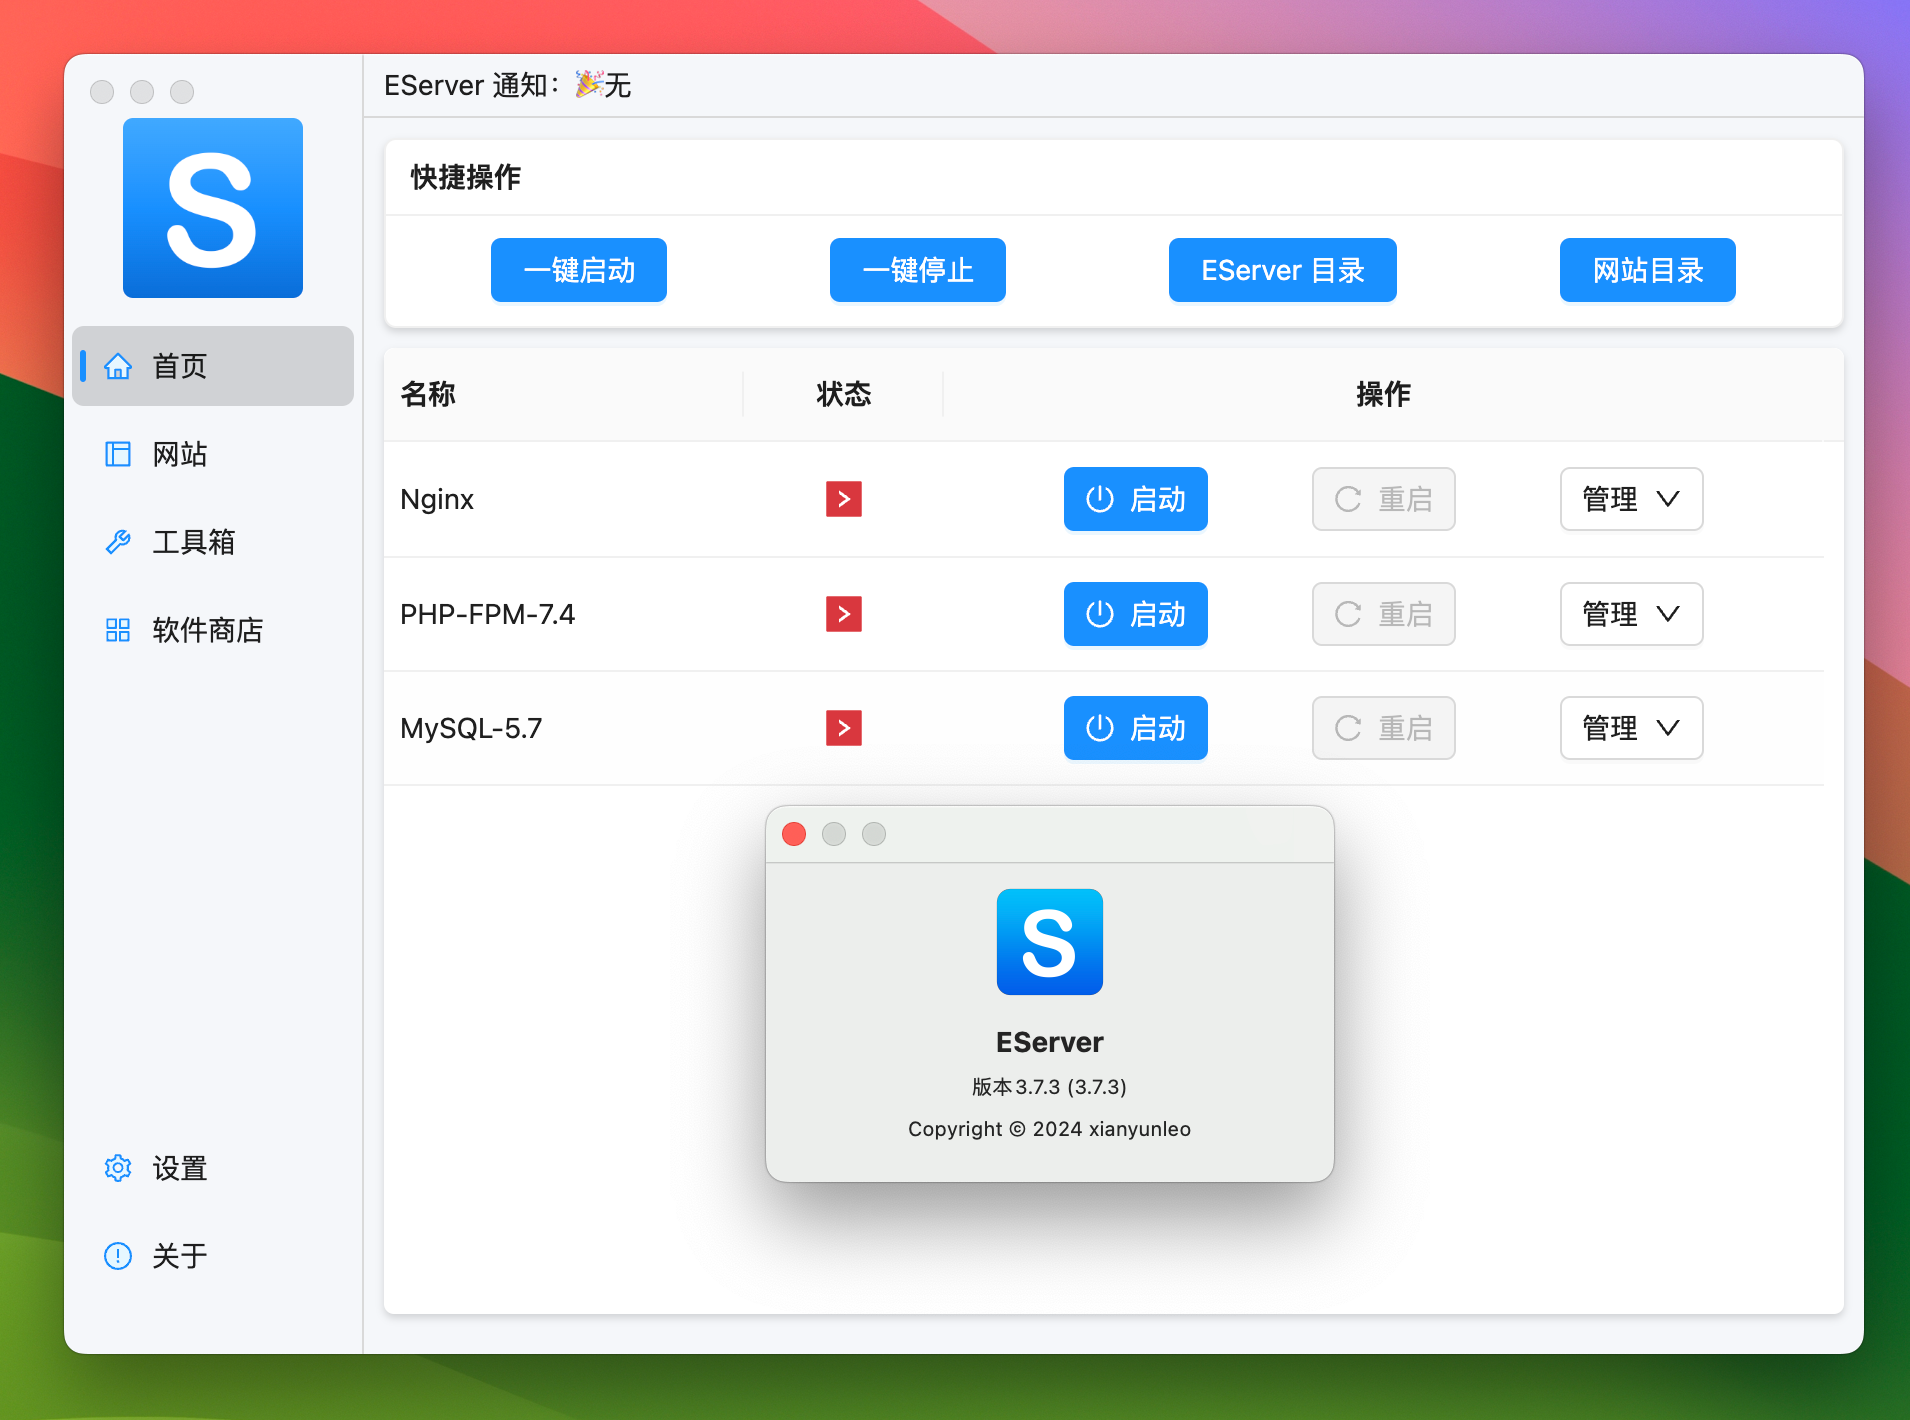Image resolution: width=1910 pixels, height=1420 pixels.
Task: Expand the 管理 dropdown for Nginx
Action: [1632, 499]
